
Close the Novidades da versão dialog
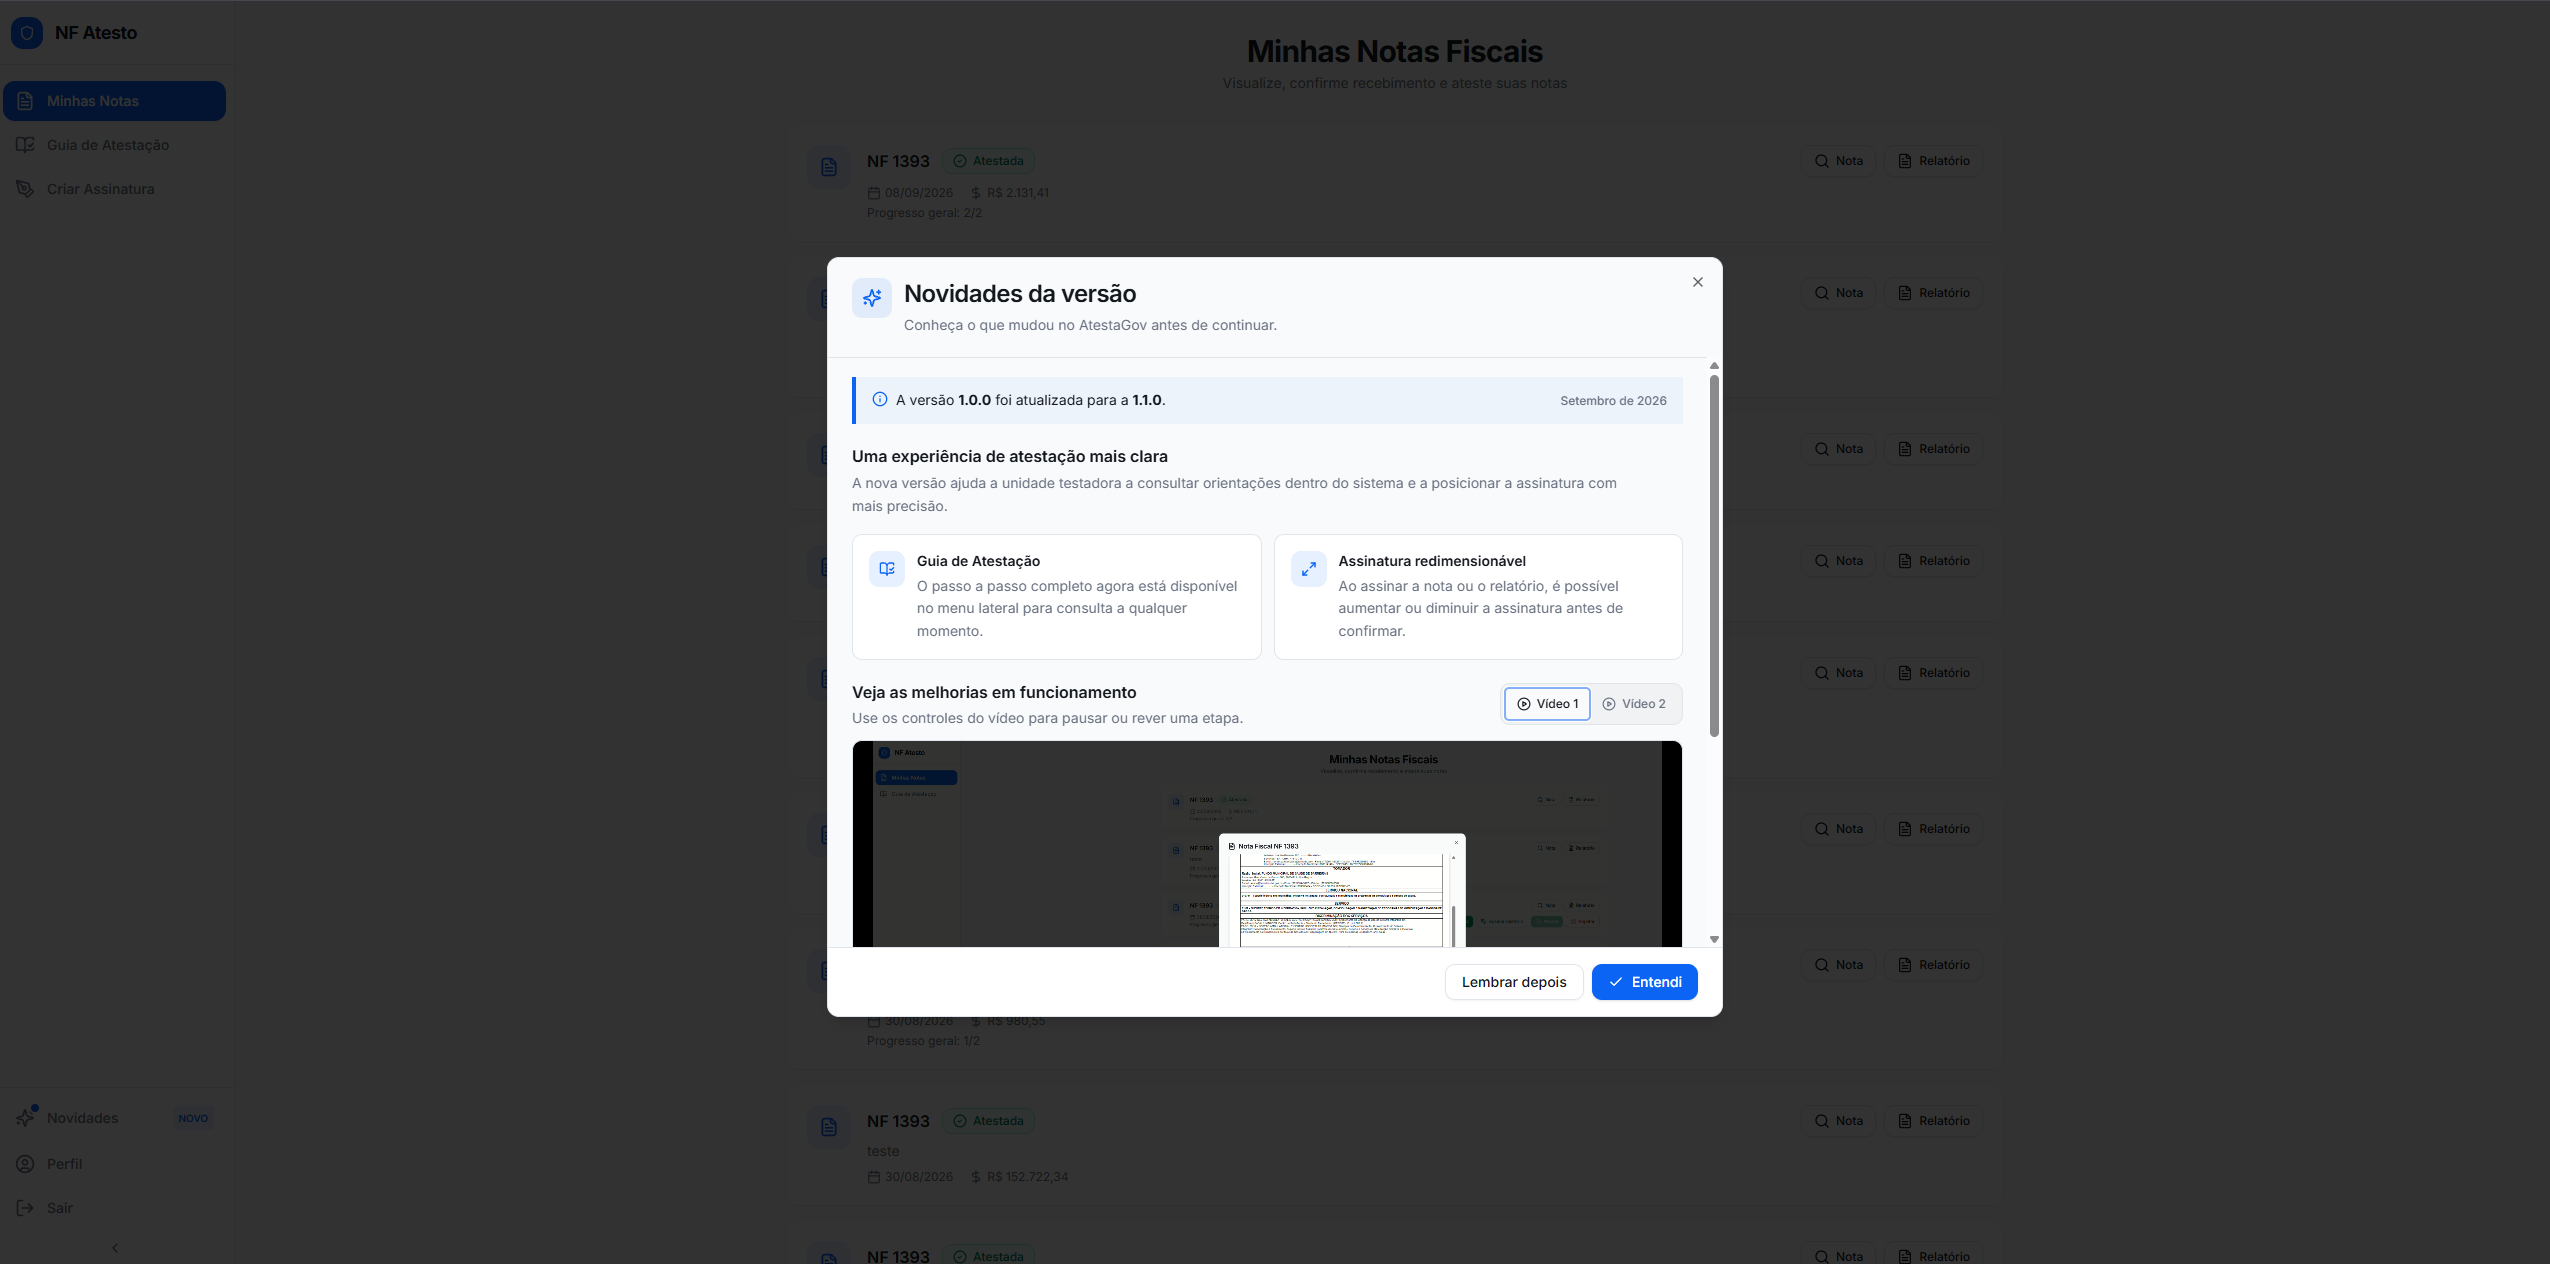click(1697, 282)
